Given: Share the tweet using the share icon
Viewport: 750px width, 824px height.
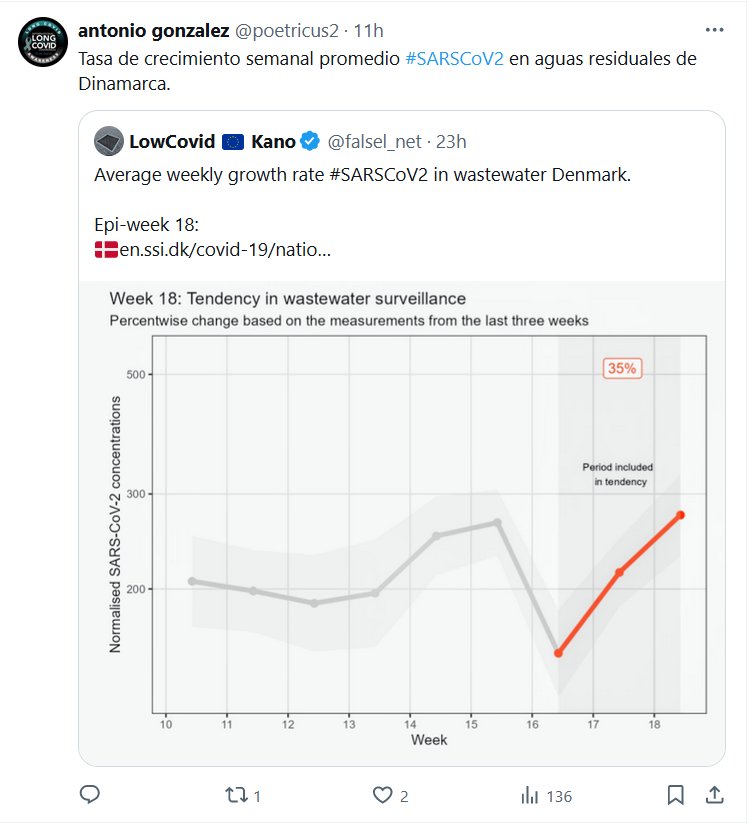Looking at the screenshot, I should click(714, 795).
